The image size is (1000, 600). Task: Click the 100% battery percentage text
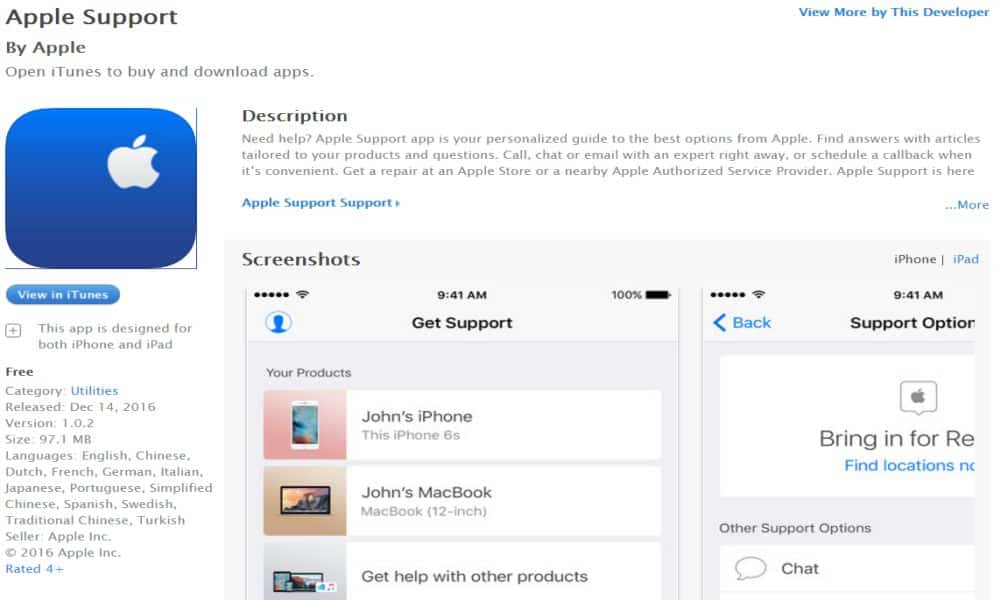(x=626, y=295)
